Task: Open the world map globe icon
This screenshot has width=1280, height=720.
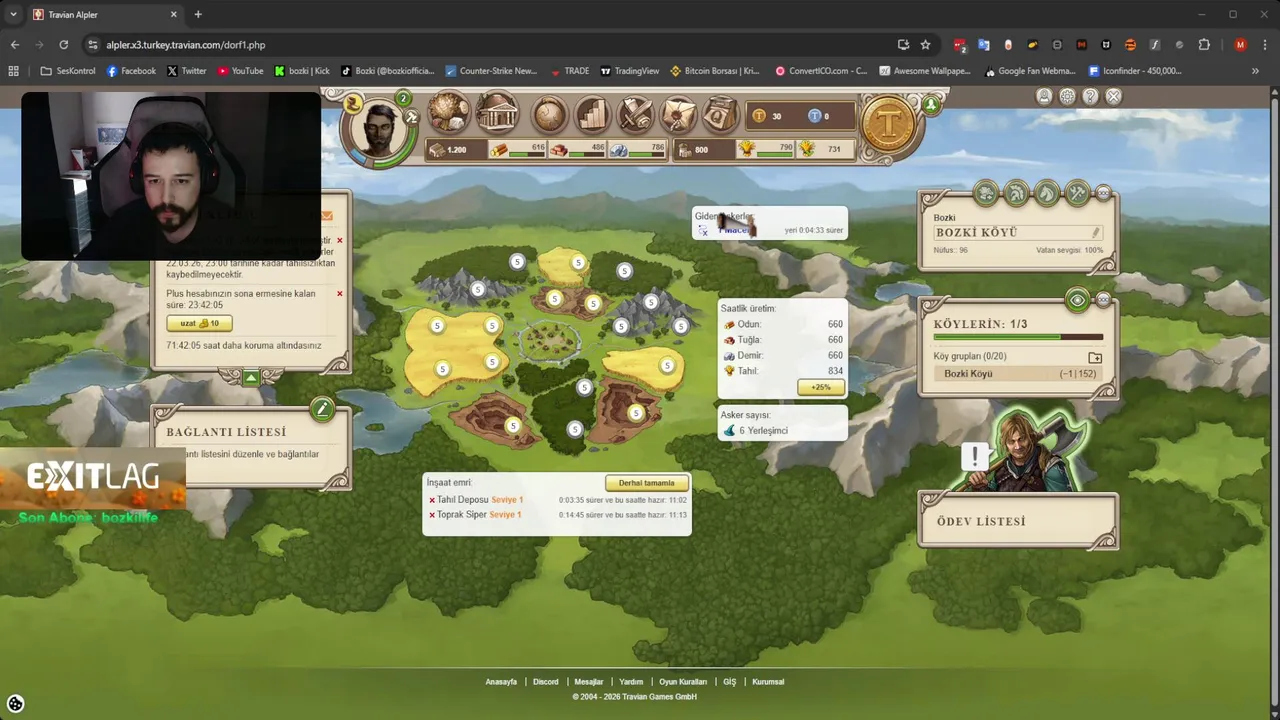Action: 549,115
